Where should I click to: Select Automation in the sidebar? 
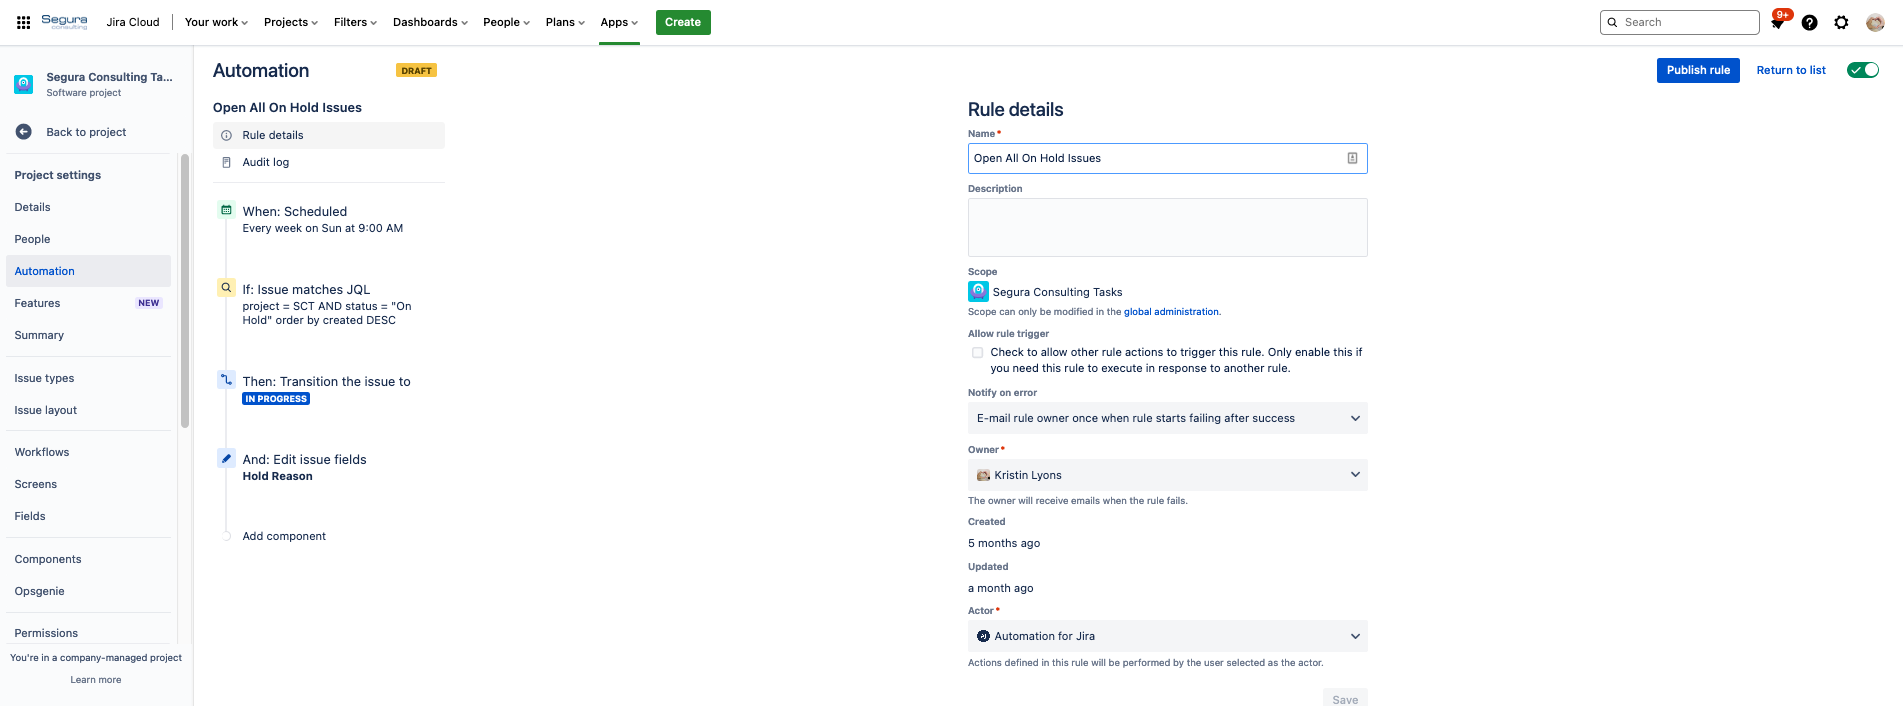[x=88, y=271]
